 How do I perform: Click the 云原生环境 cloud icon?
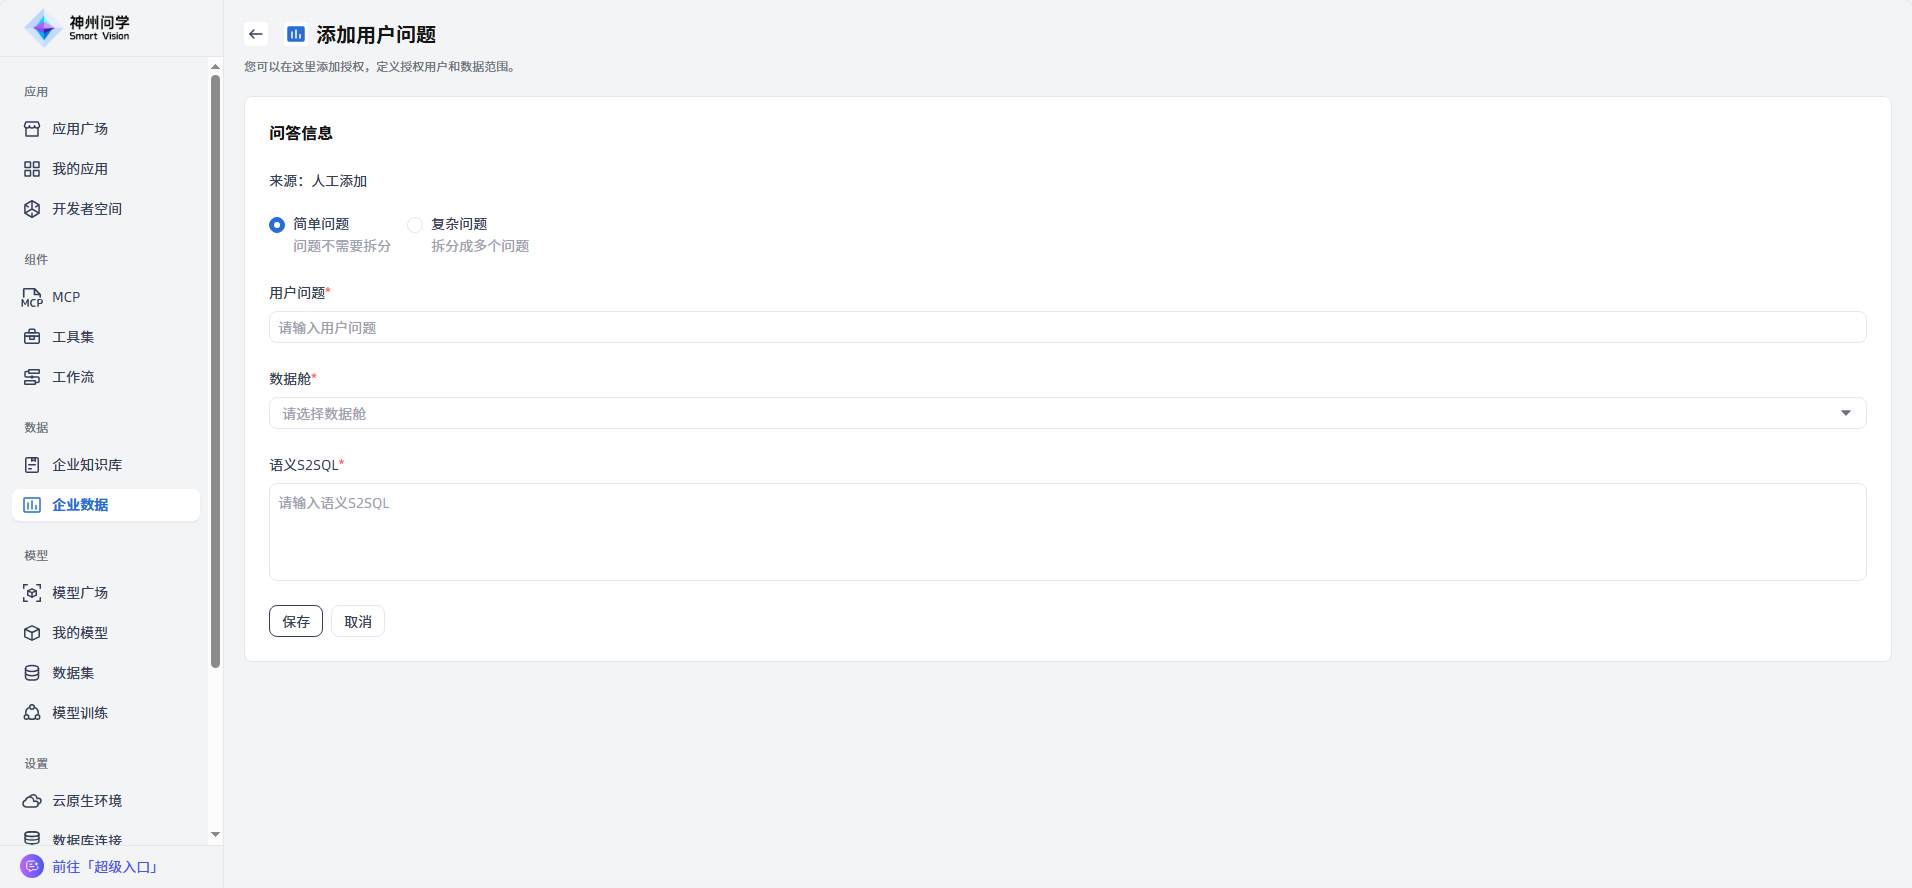(32, 801)
